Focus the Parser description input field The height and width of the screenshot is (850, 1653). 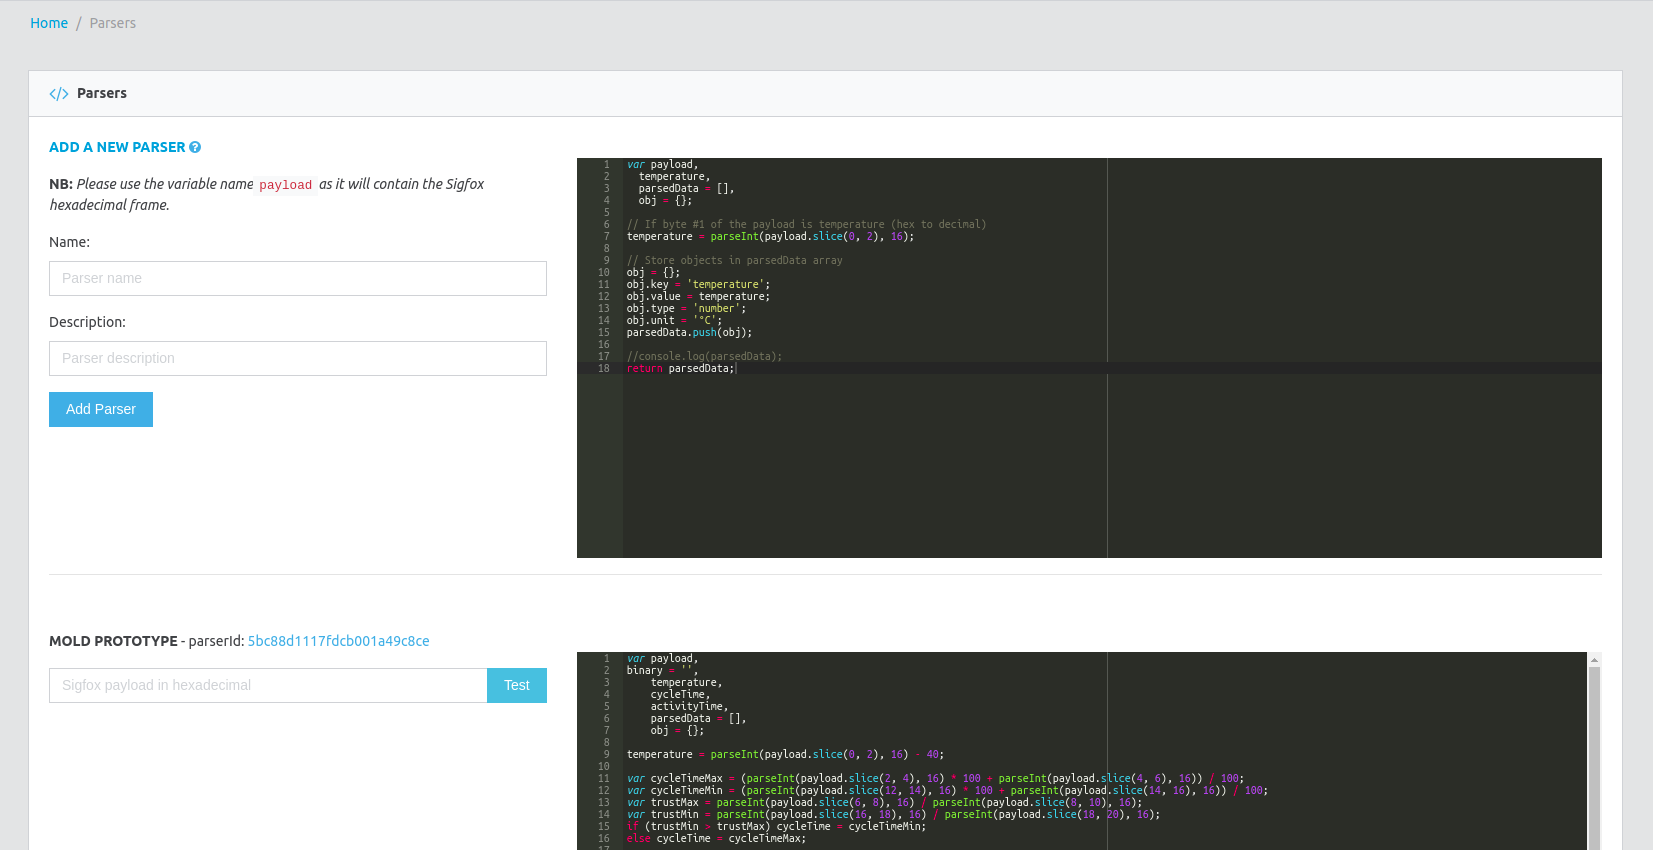[x=298, y=358]
